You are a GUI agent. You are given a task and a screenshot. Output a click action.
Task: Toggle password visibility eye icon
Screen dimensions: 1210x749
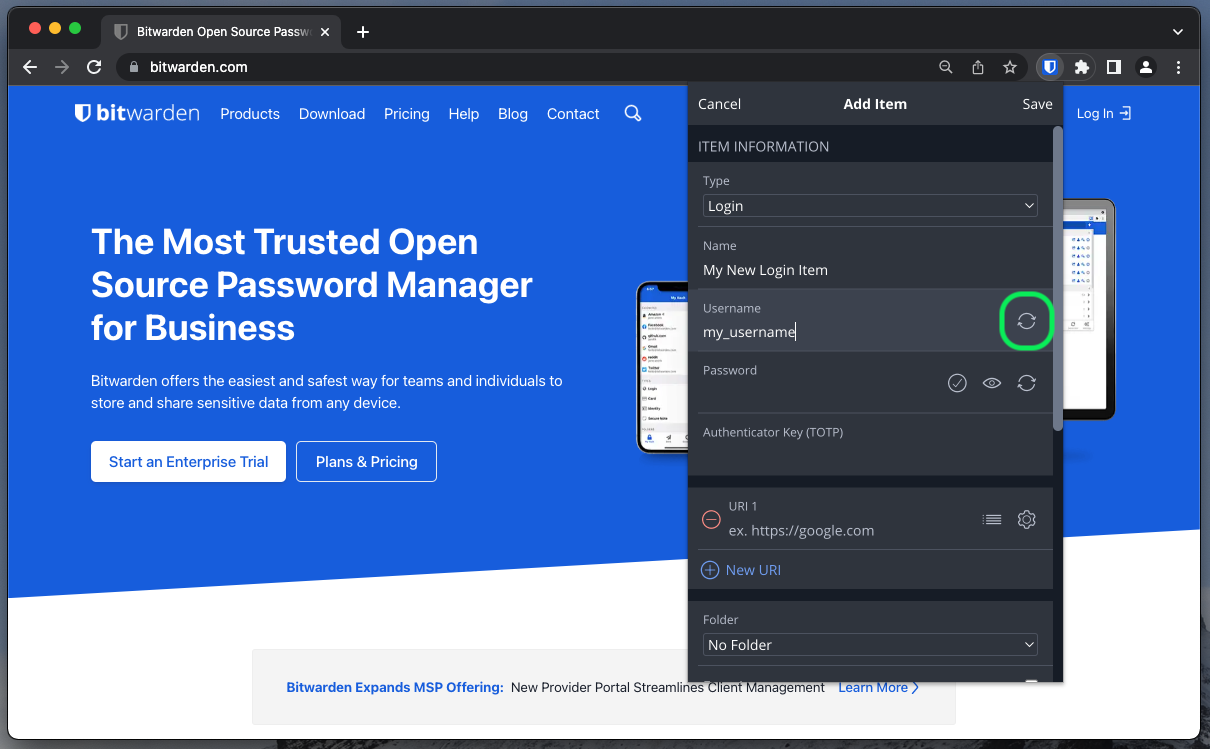click(x=992, y=383)
